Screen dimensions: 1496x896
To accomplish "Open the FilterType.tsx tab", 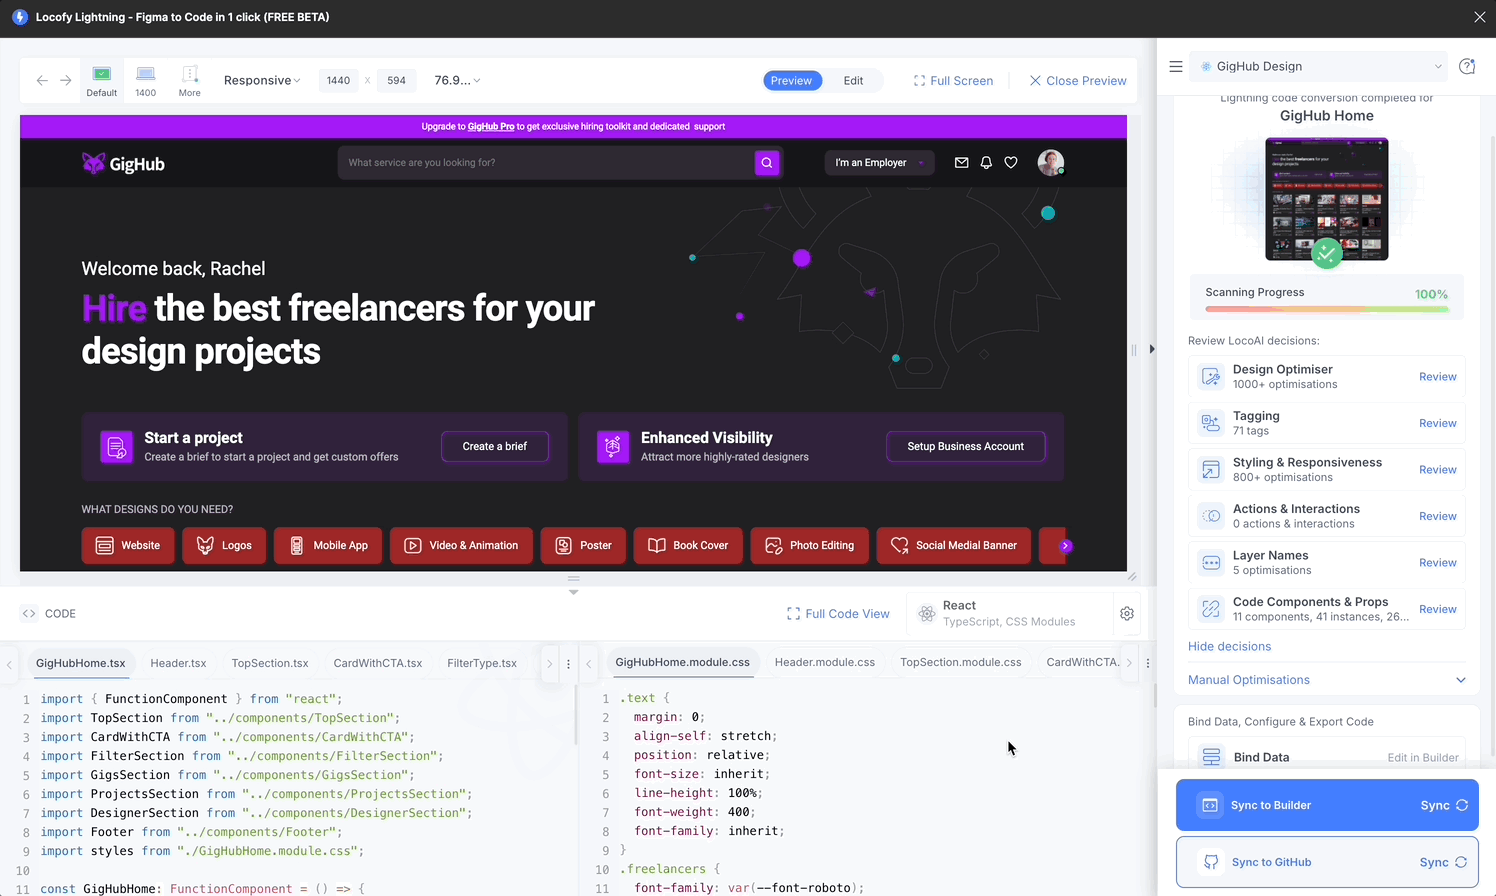I will pyautogui.click(x=482, y=663).
